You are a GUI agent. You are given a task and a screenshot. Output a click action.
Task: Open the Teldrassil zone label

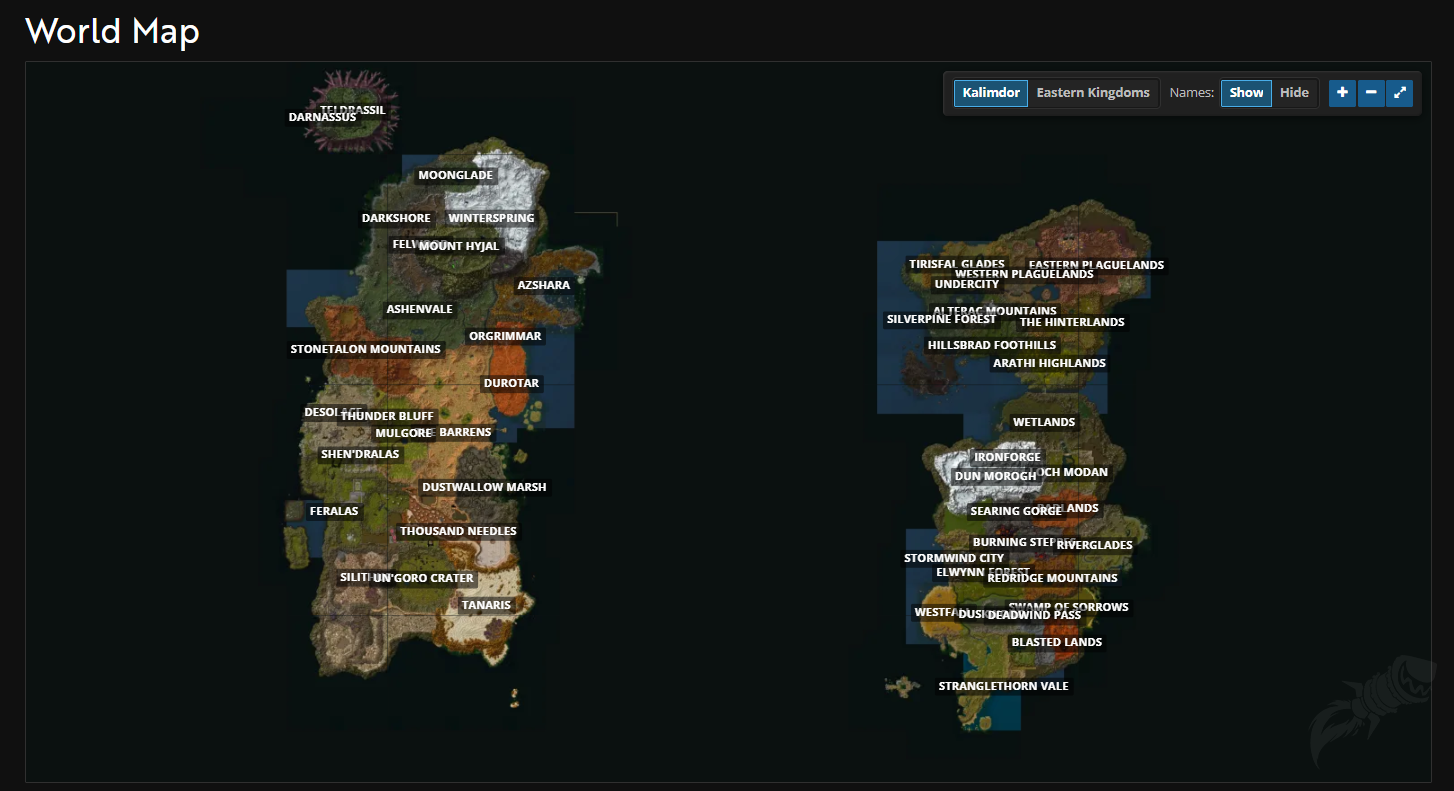pyautogui.click(x=352, y=110)
